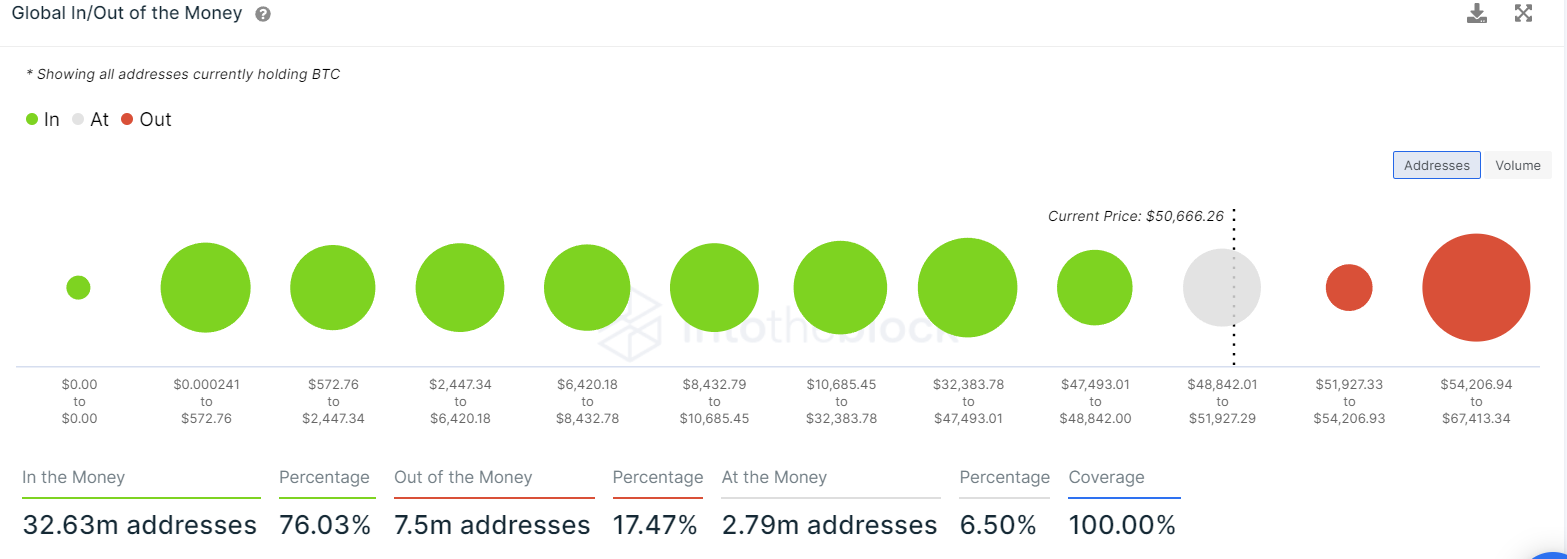
Task: Click the Global In/Out of the Money title
Action: click(127, 14)
